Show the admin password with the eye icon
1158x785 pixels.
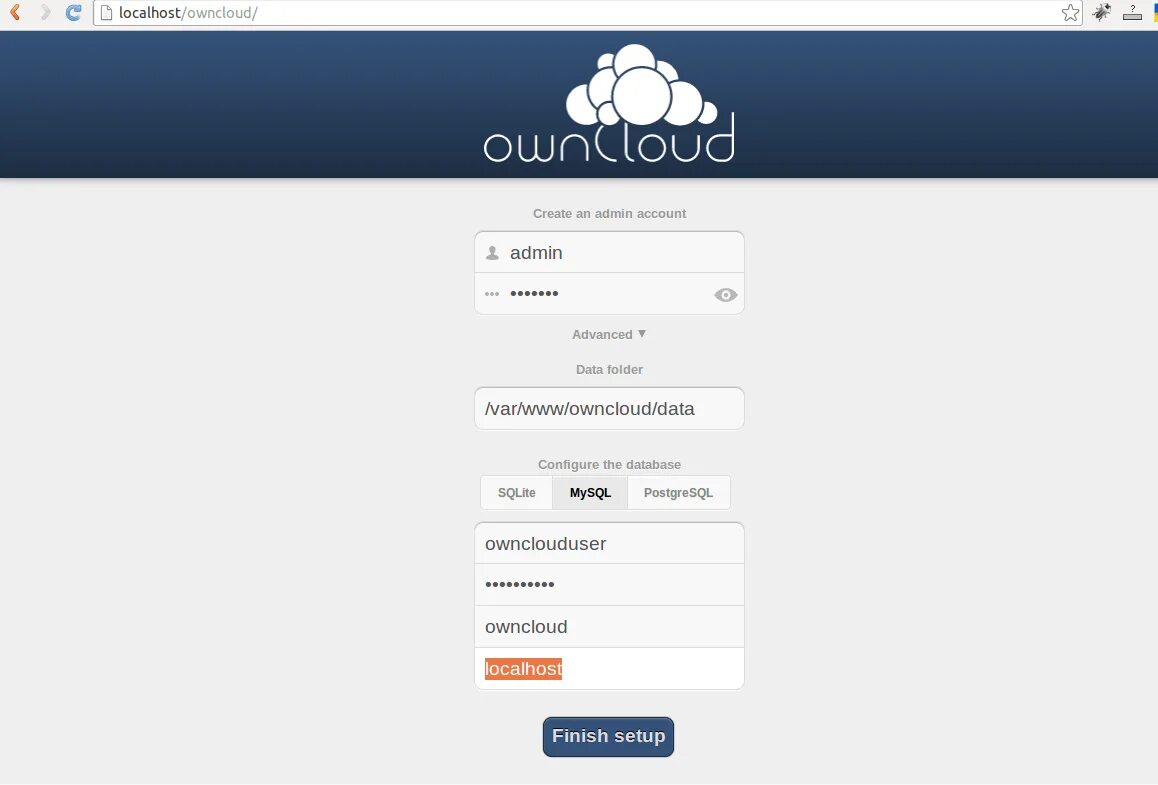tap(725, 295)
